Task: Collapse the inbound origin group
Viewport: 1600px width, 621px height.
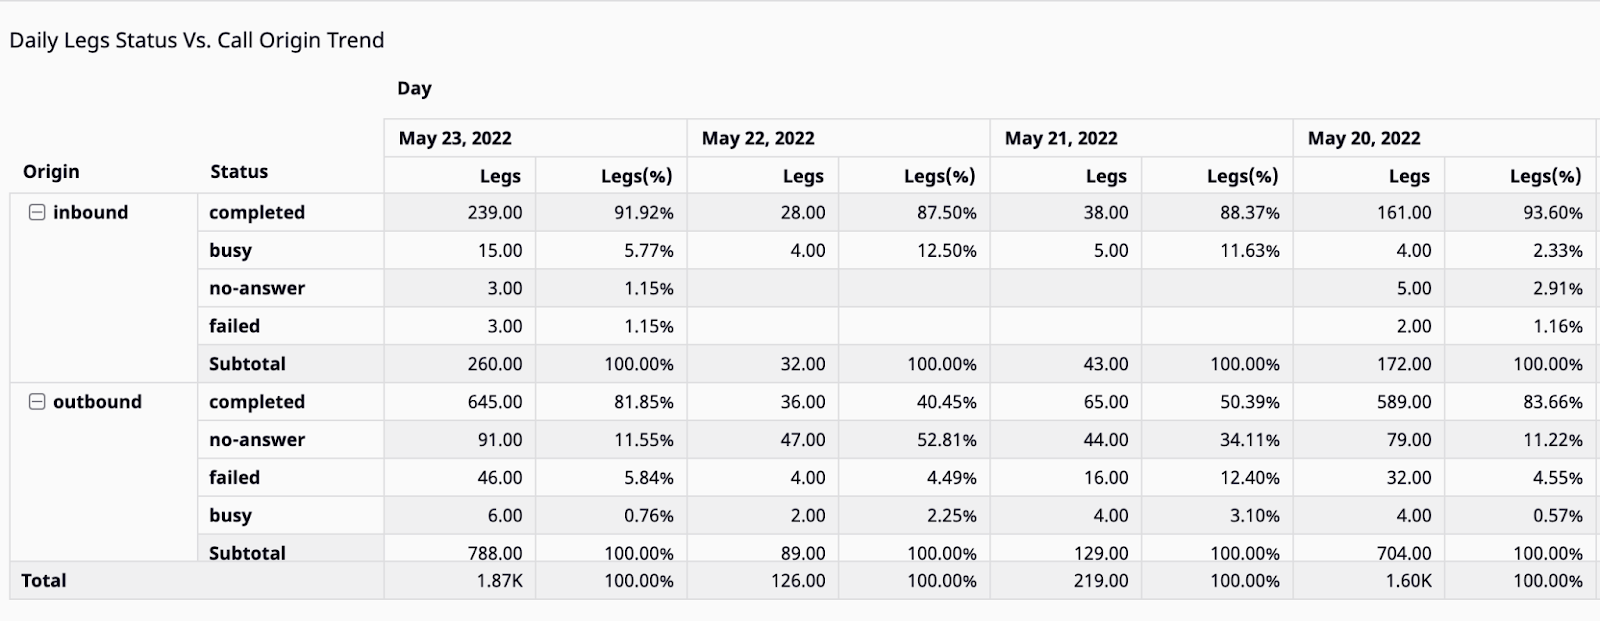Action: (37, 212)
